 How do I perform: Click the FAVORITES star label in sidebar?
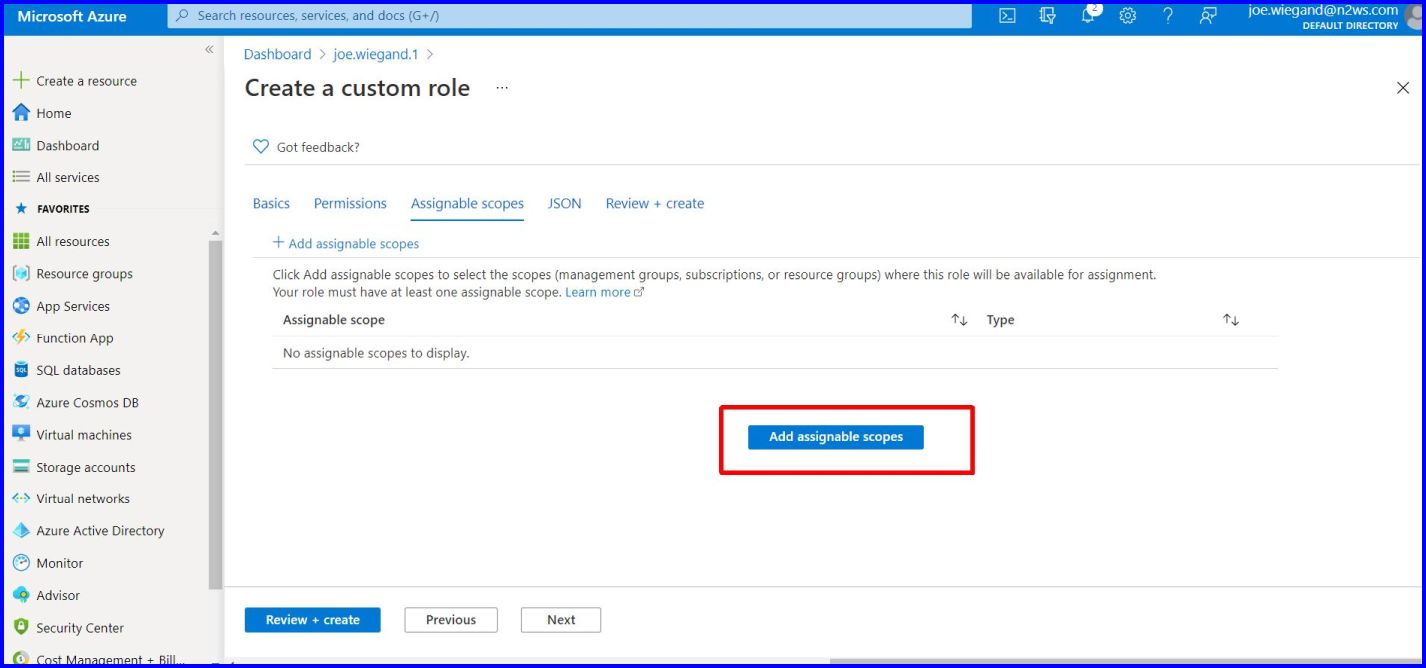(51, 209)
